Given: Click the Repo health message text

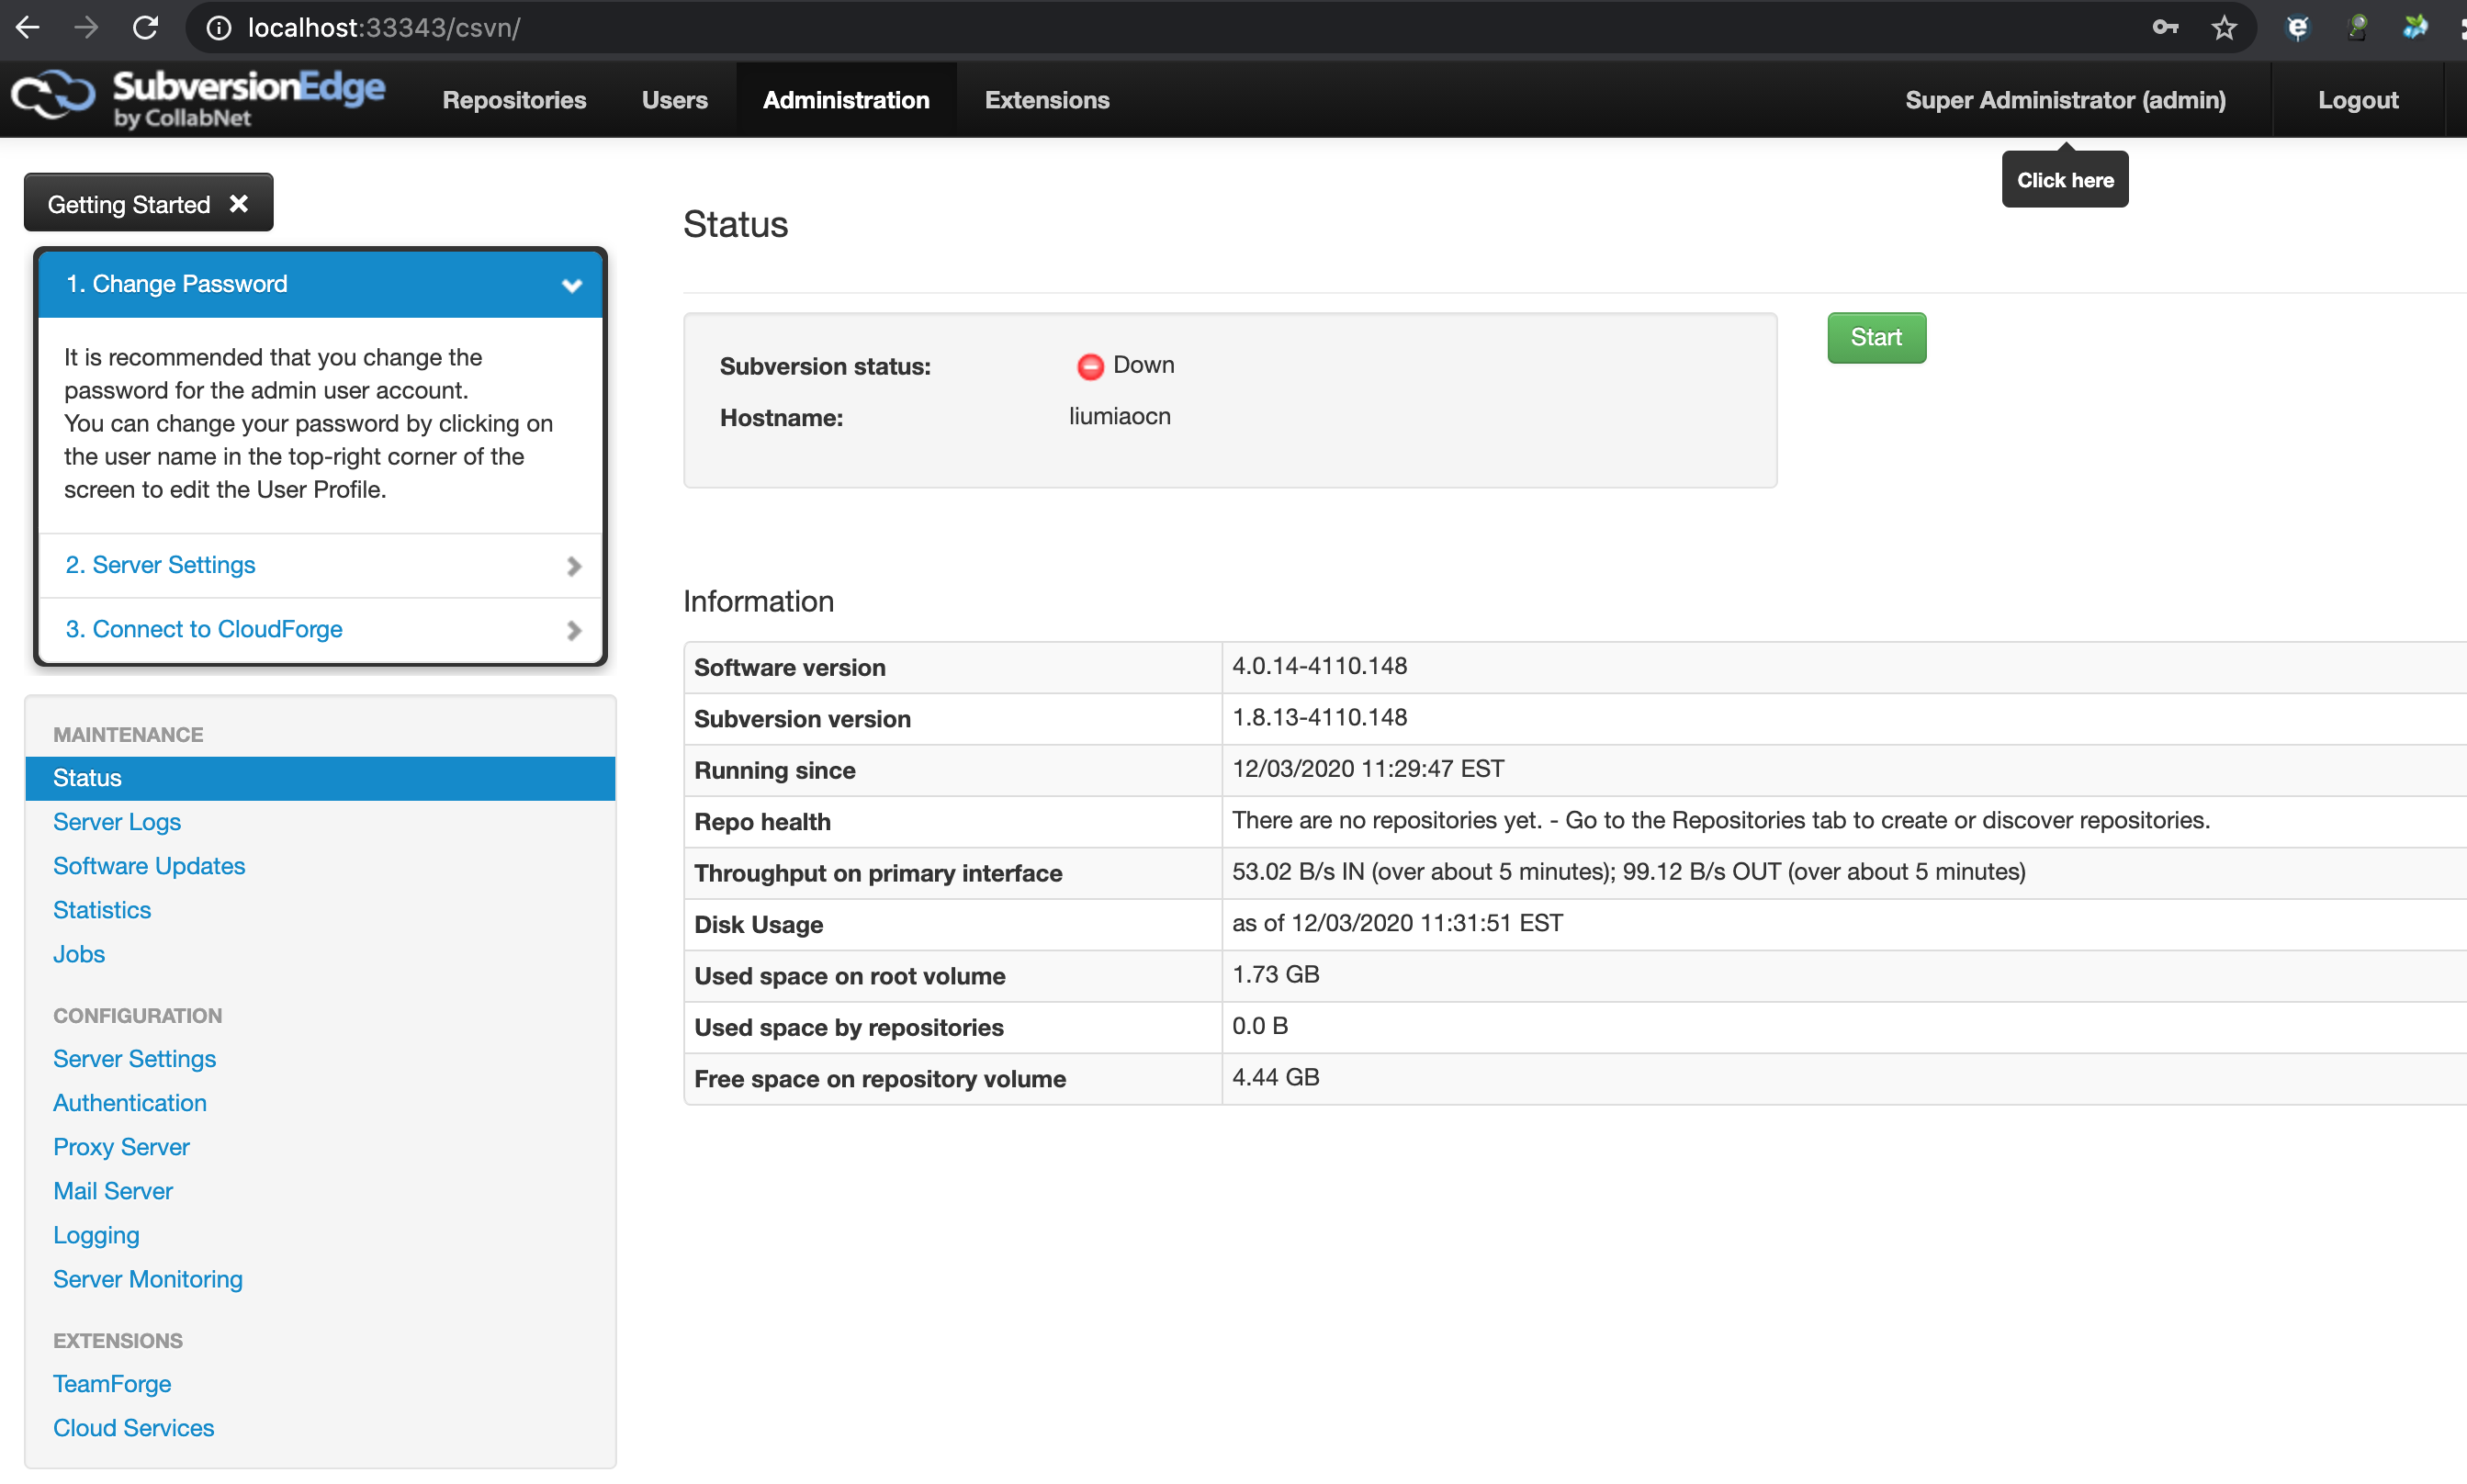Looking at the screenshot, I should [x=1720, y=820].
